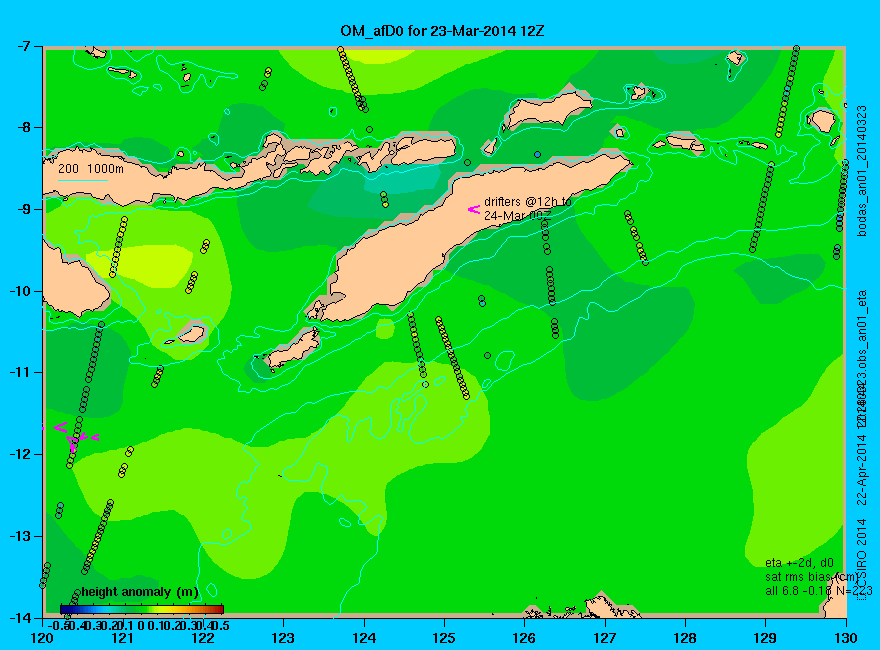Click the 'drifters @12h to' annotation text
880x650 pixels.
pyautogui.click(x=528, y=202)
